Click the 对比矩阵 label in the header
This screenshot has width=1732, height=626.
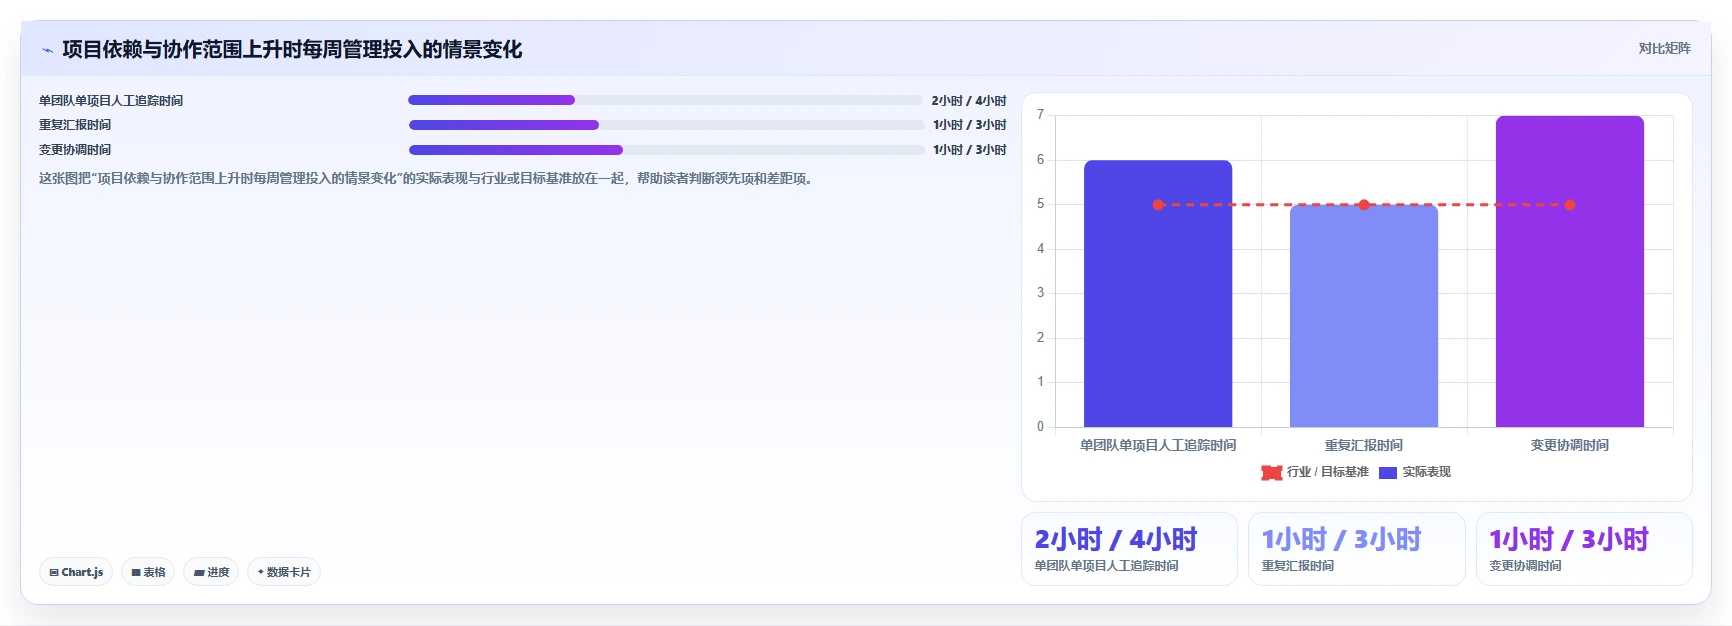point(1664,48)
